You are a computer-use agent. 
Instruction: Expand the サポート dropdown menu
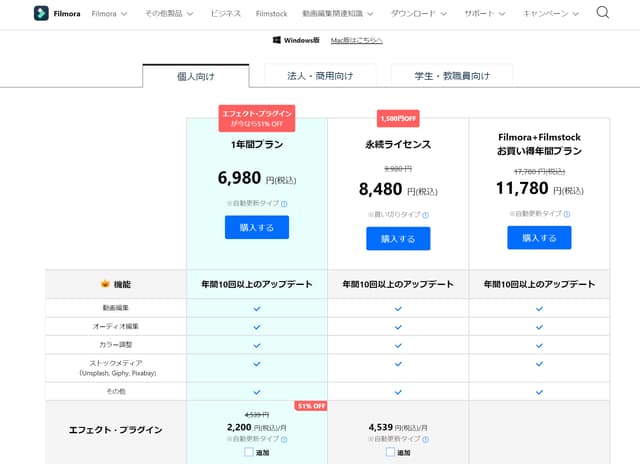click(485, 13)
